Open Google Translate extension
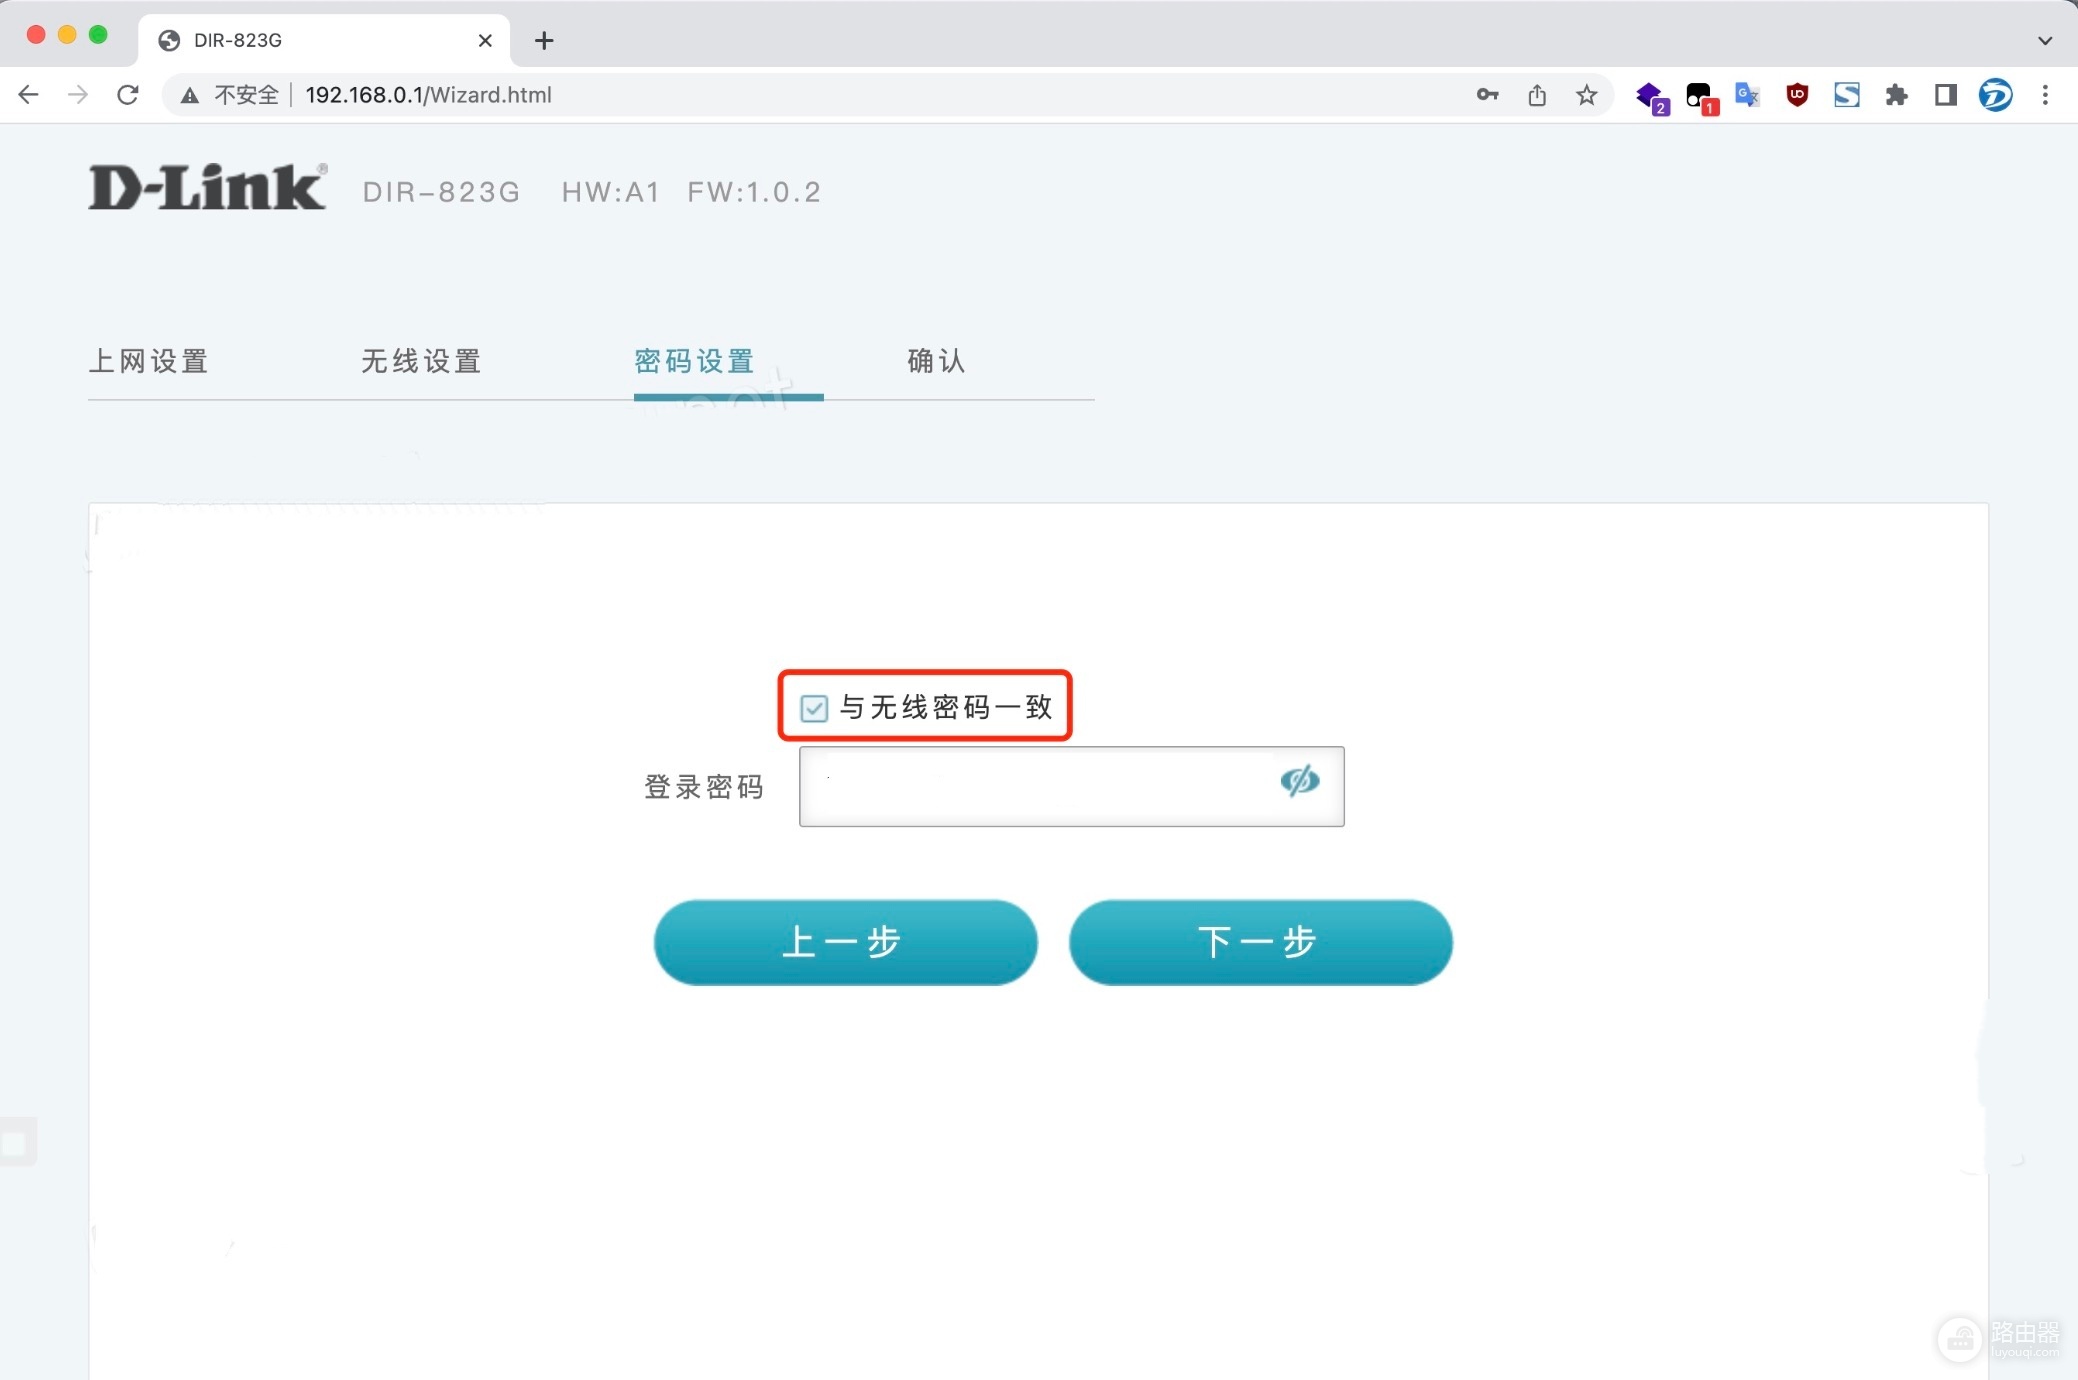This screenshot has width=2078, height=1380. pyautogui.click(x=1747, y=95)
